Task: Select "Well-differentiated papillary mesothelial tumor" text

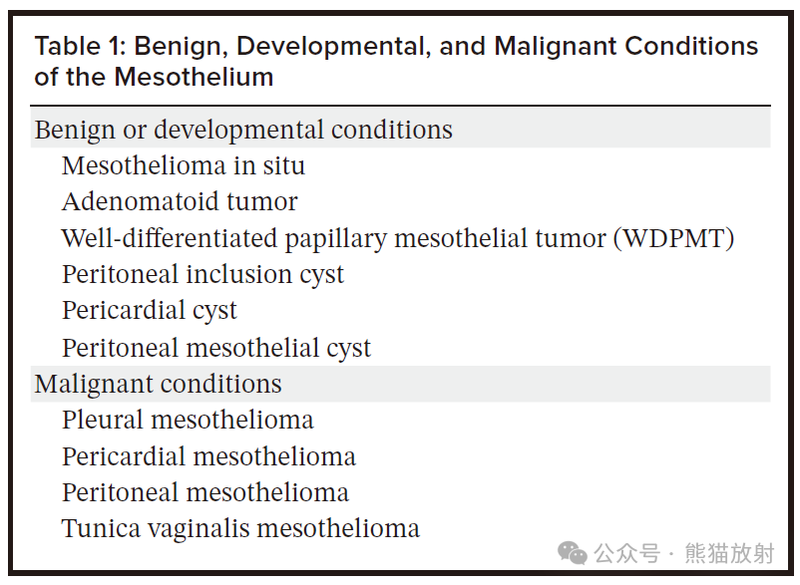Action: (333, 238)
